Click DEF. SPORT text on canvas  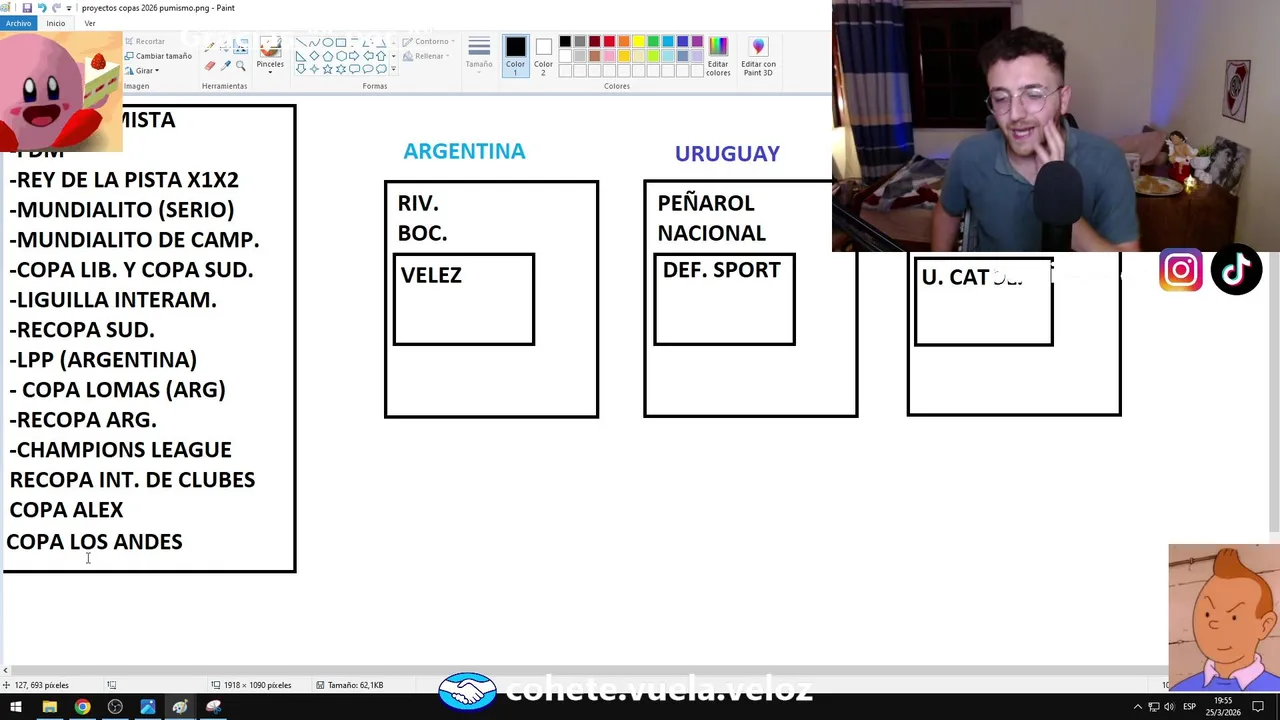(x=721, y=270)
